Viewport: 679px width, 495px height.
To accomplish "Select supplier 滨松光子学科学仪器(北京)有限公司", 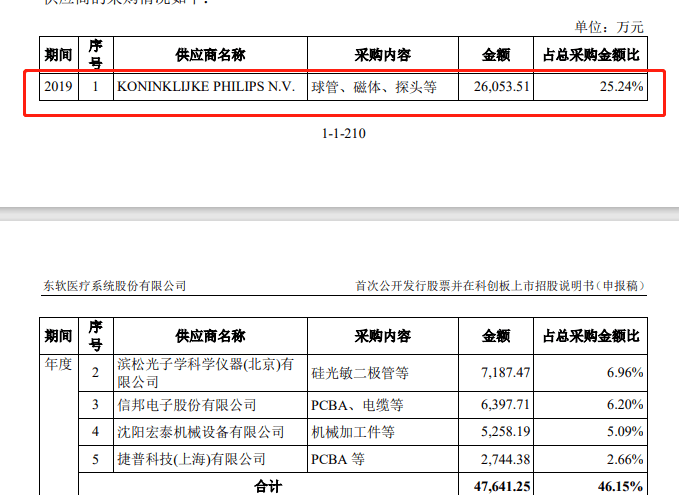I will 205,373.
